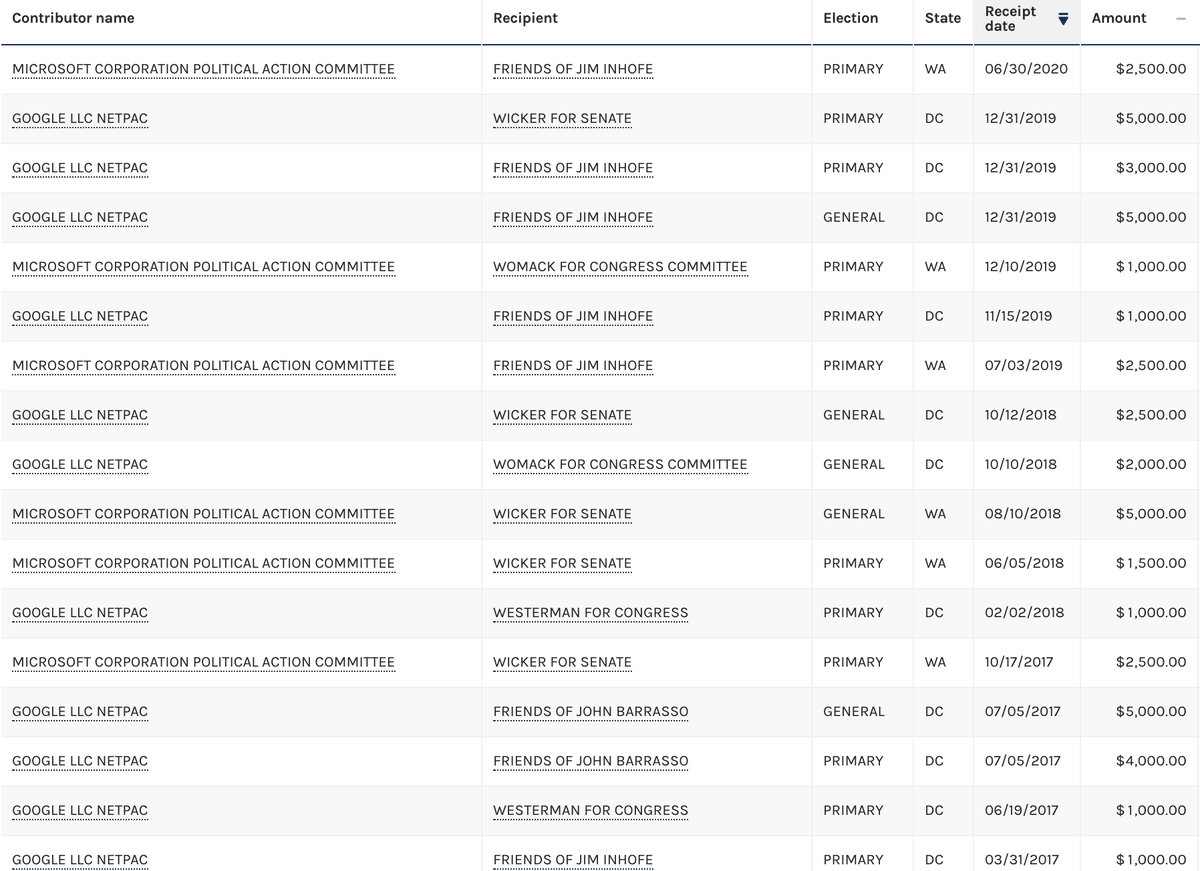Click the State column header
The width and height of the screenshot is (1200, 871).
[x=942, y=18]
